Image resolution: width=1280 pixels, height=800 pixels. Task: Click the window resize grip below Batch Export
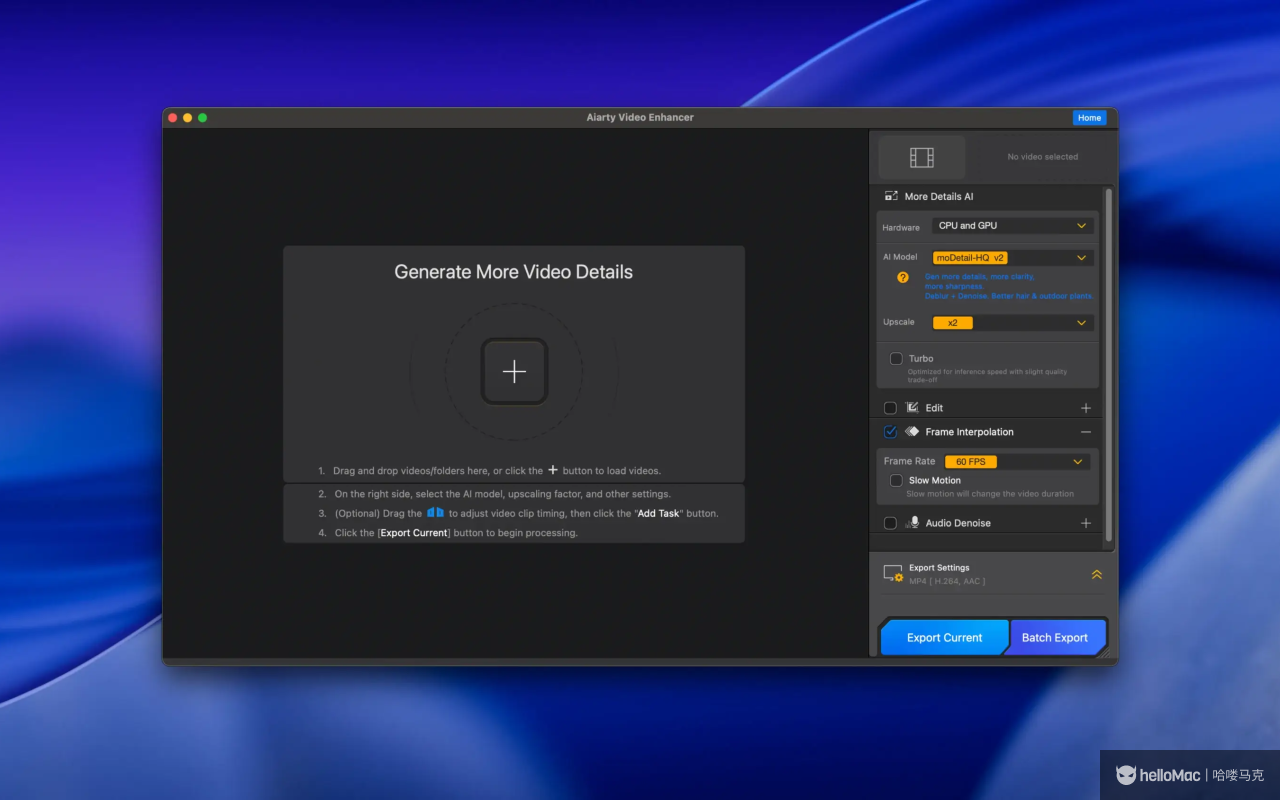point(1105,653)
